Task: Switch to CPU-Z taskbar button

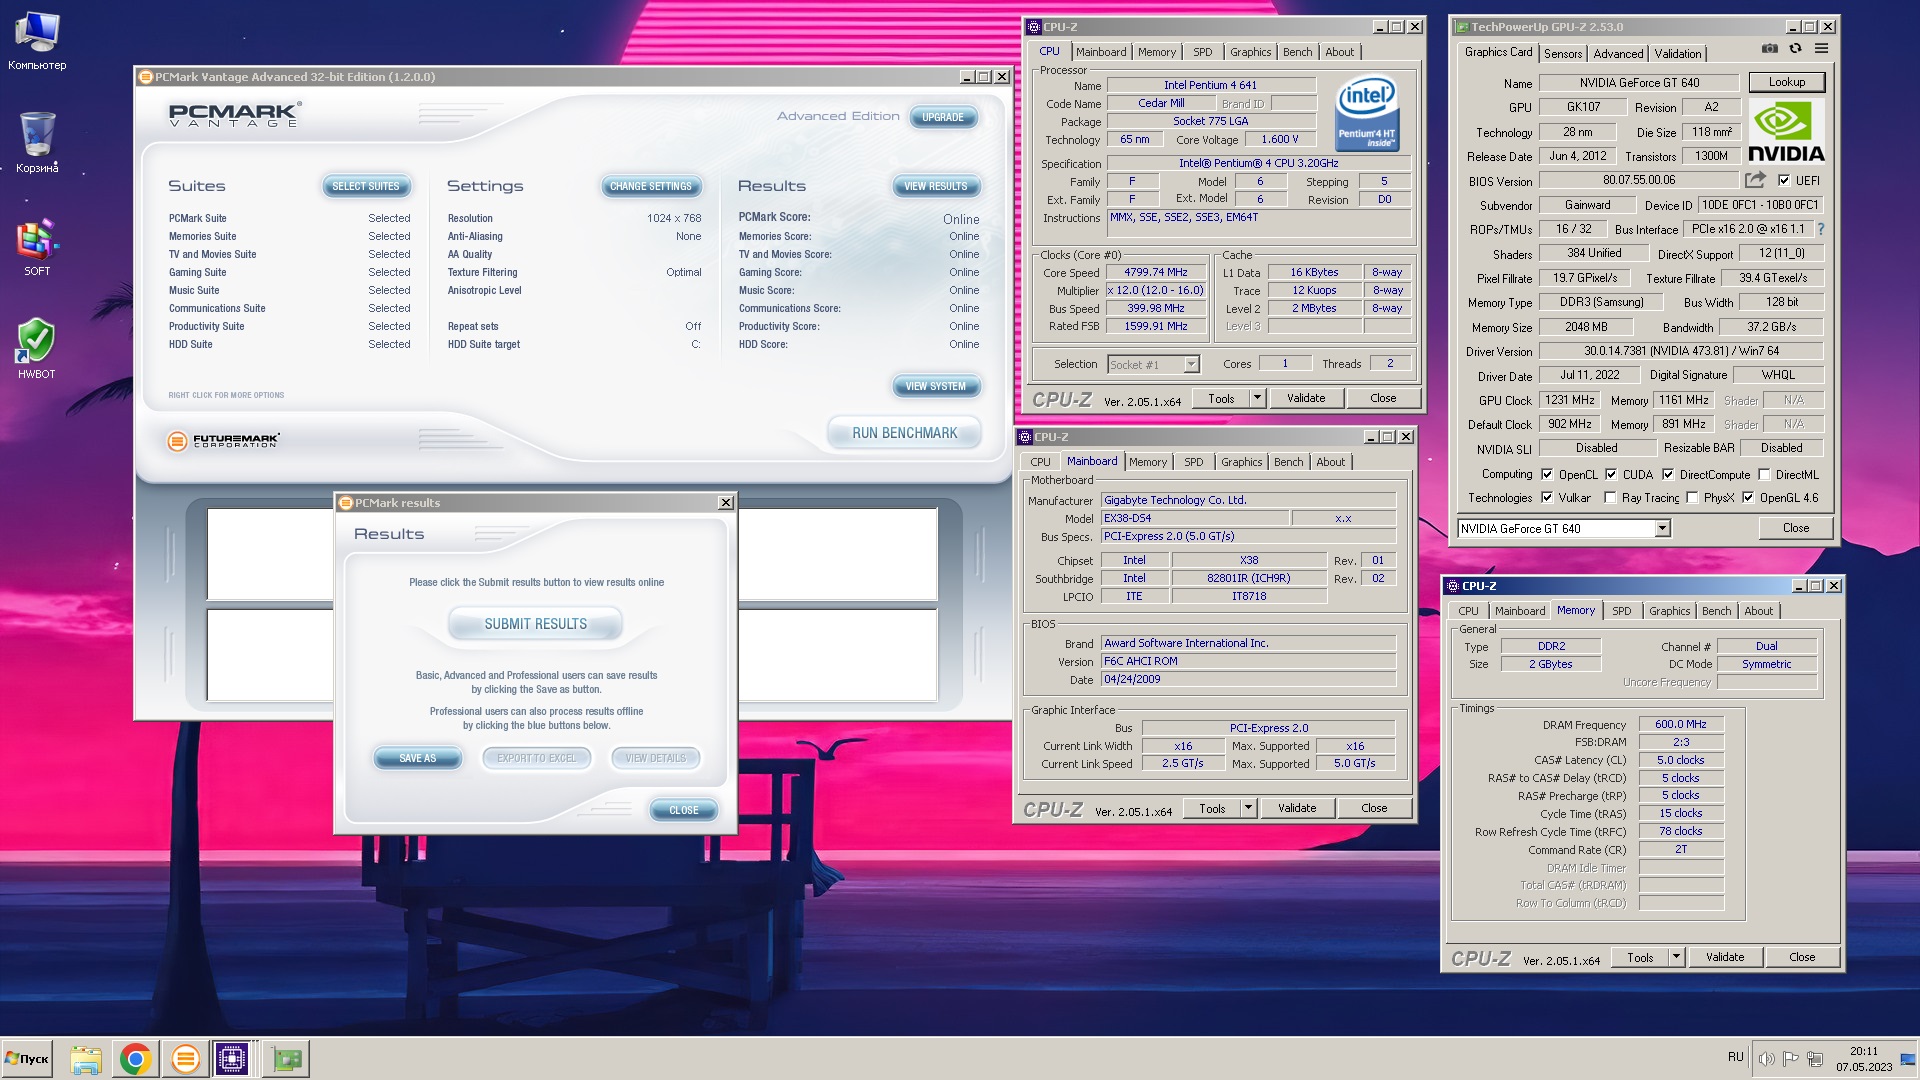Action: tap(232, 1059)
